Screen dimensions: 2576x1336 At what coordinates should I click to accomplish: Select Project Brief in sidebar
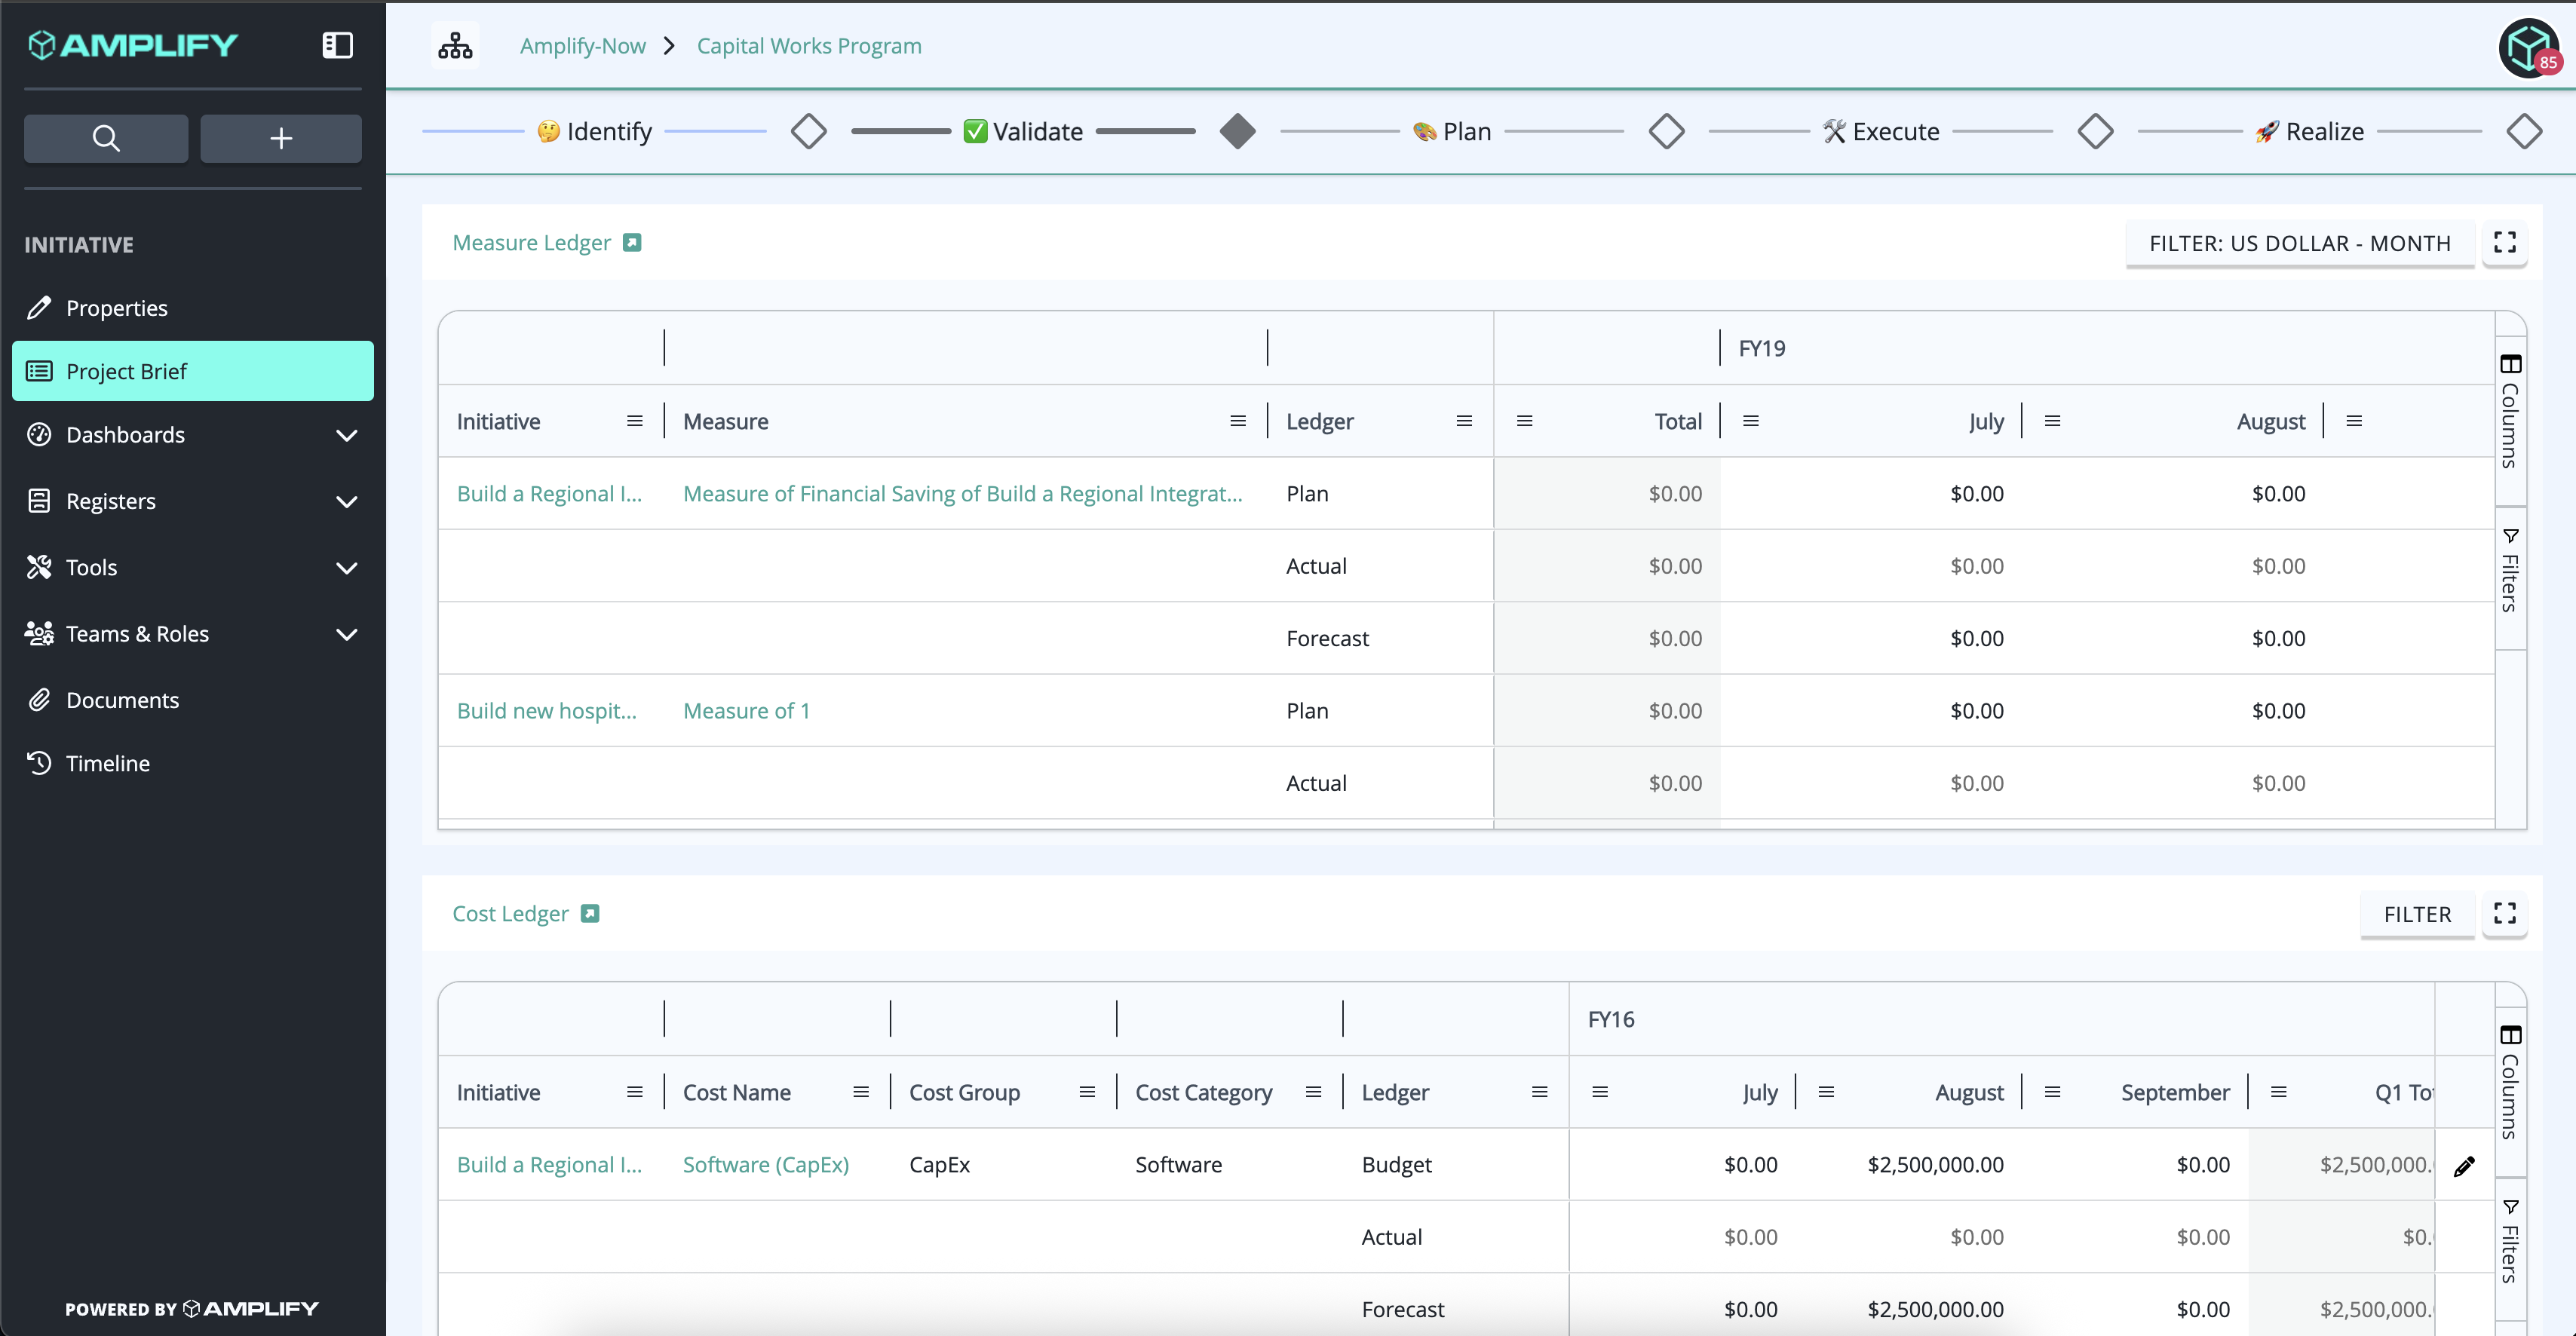click(193, 371)
